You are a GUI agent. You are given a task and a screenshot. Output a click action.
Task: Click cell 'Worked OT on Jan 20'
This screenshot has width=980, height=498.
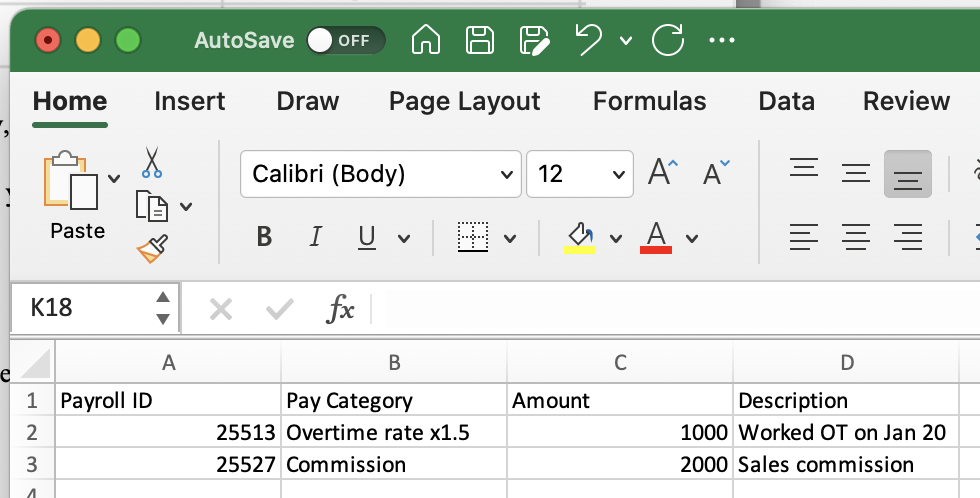click(846, 432)
